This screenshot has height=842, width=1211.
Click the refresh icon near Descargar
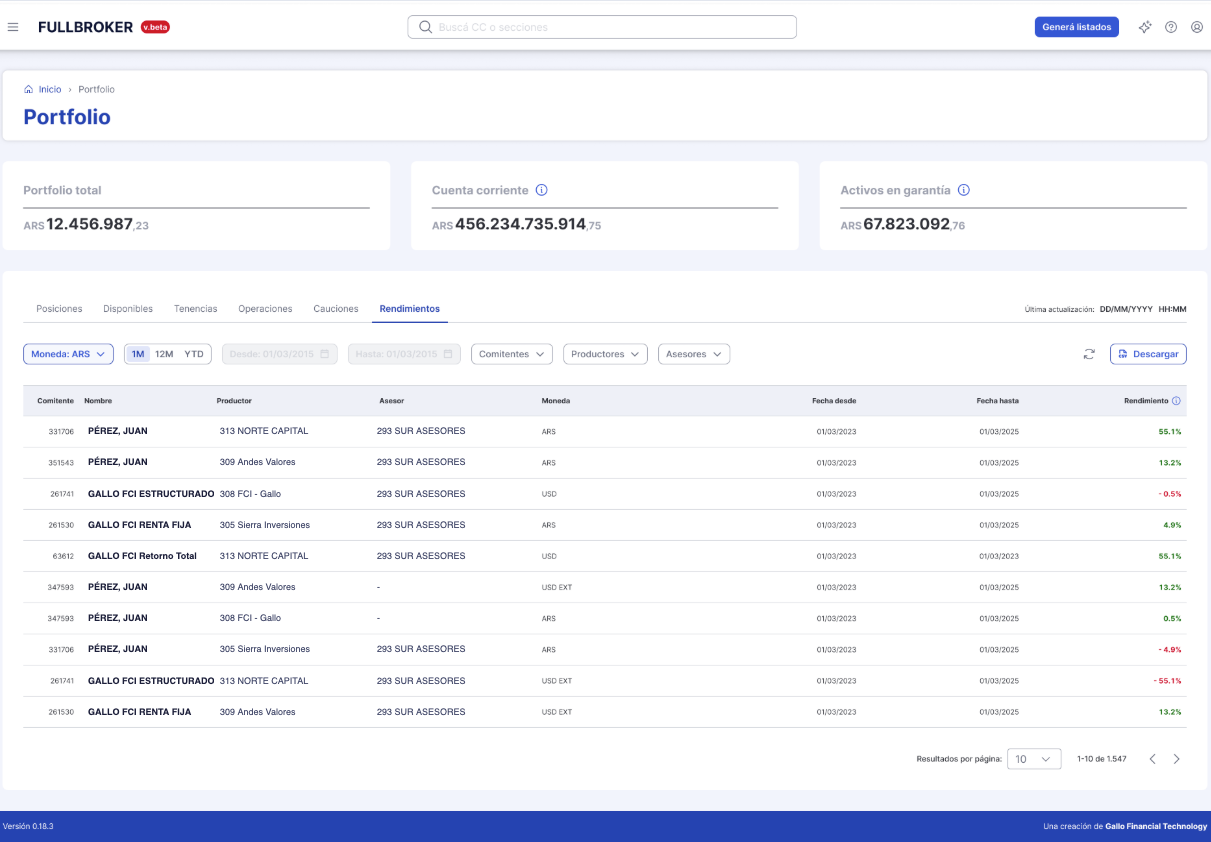(x=1089, y=354)
